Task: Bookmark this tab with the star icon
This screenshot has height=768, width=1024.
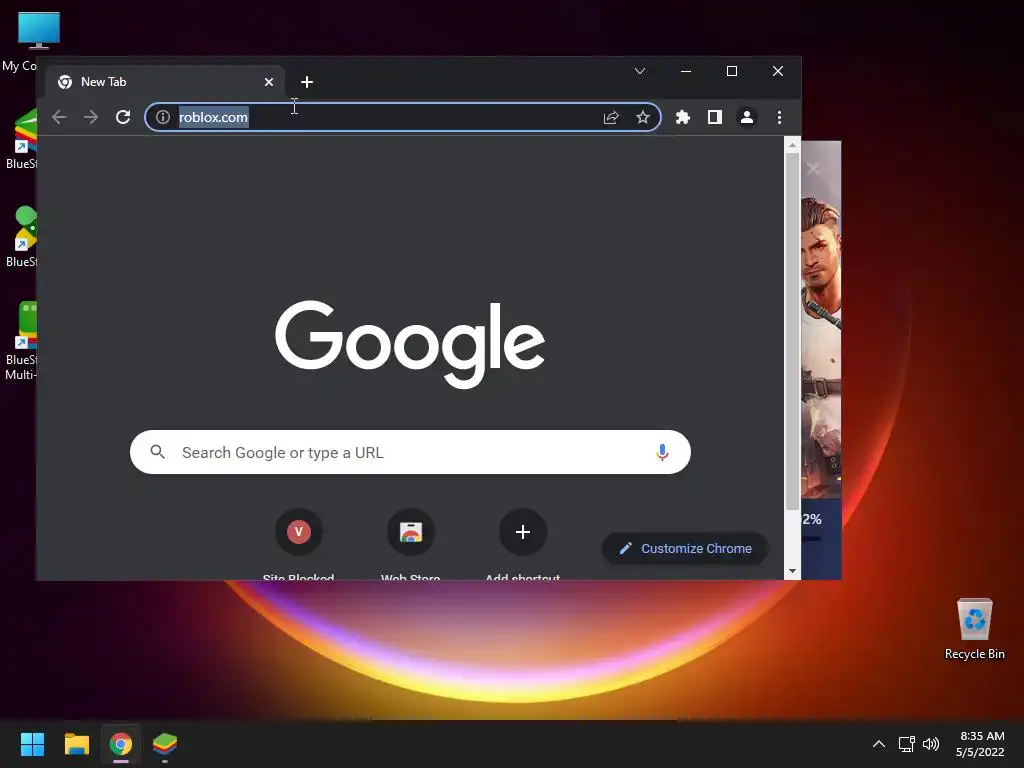Action: (x=643, y=117)
